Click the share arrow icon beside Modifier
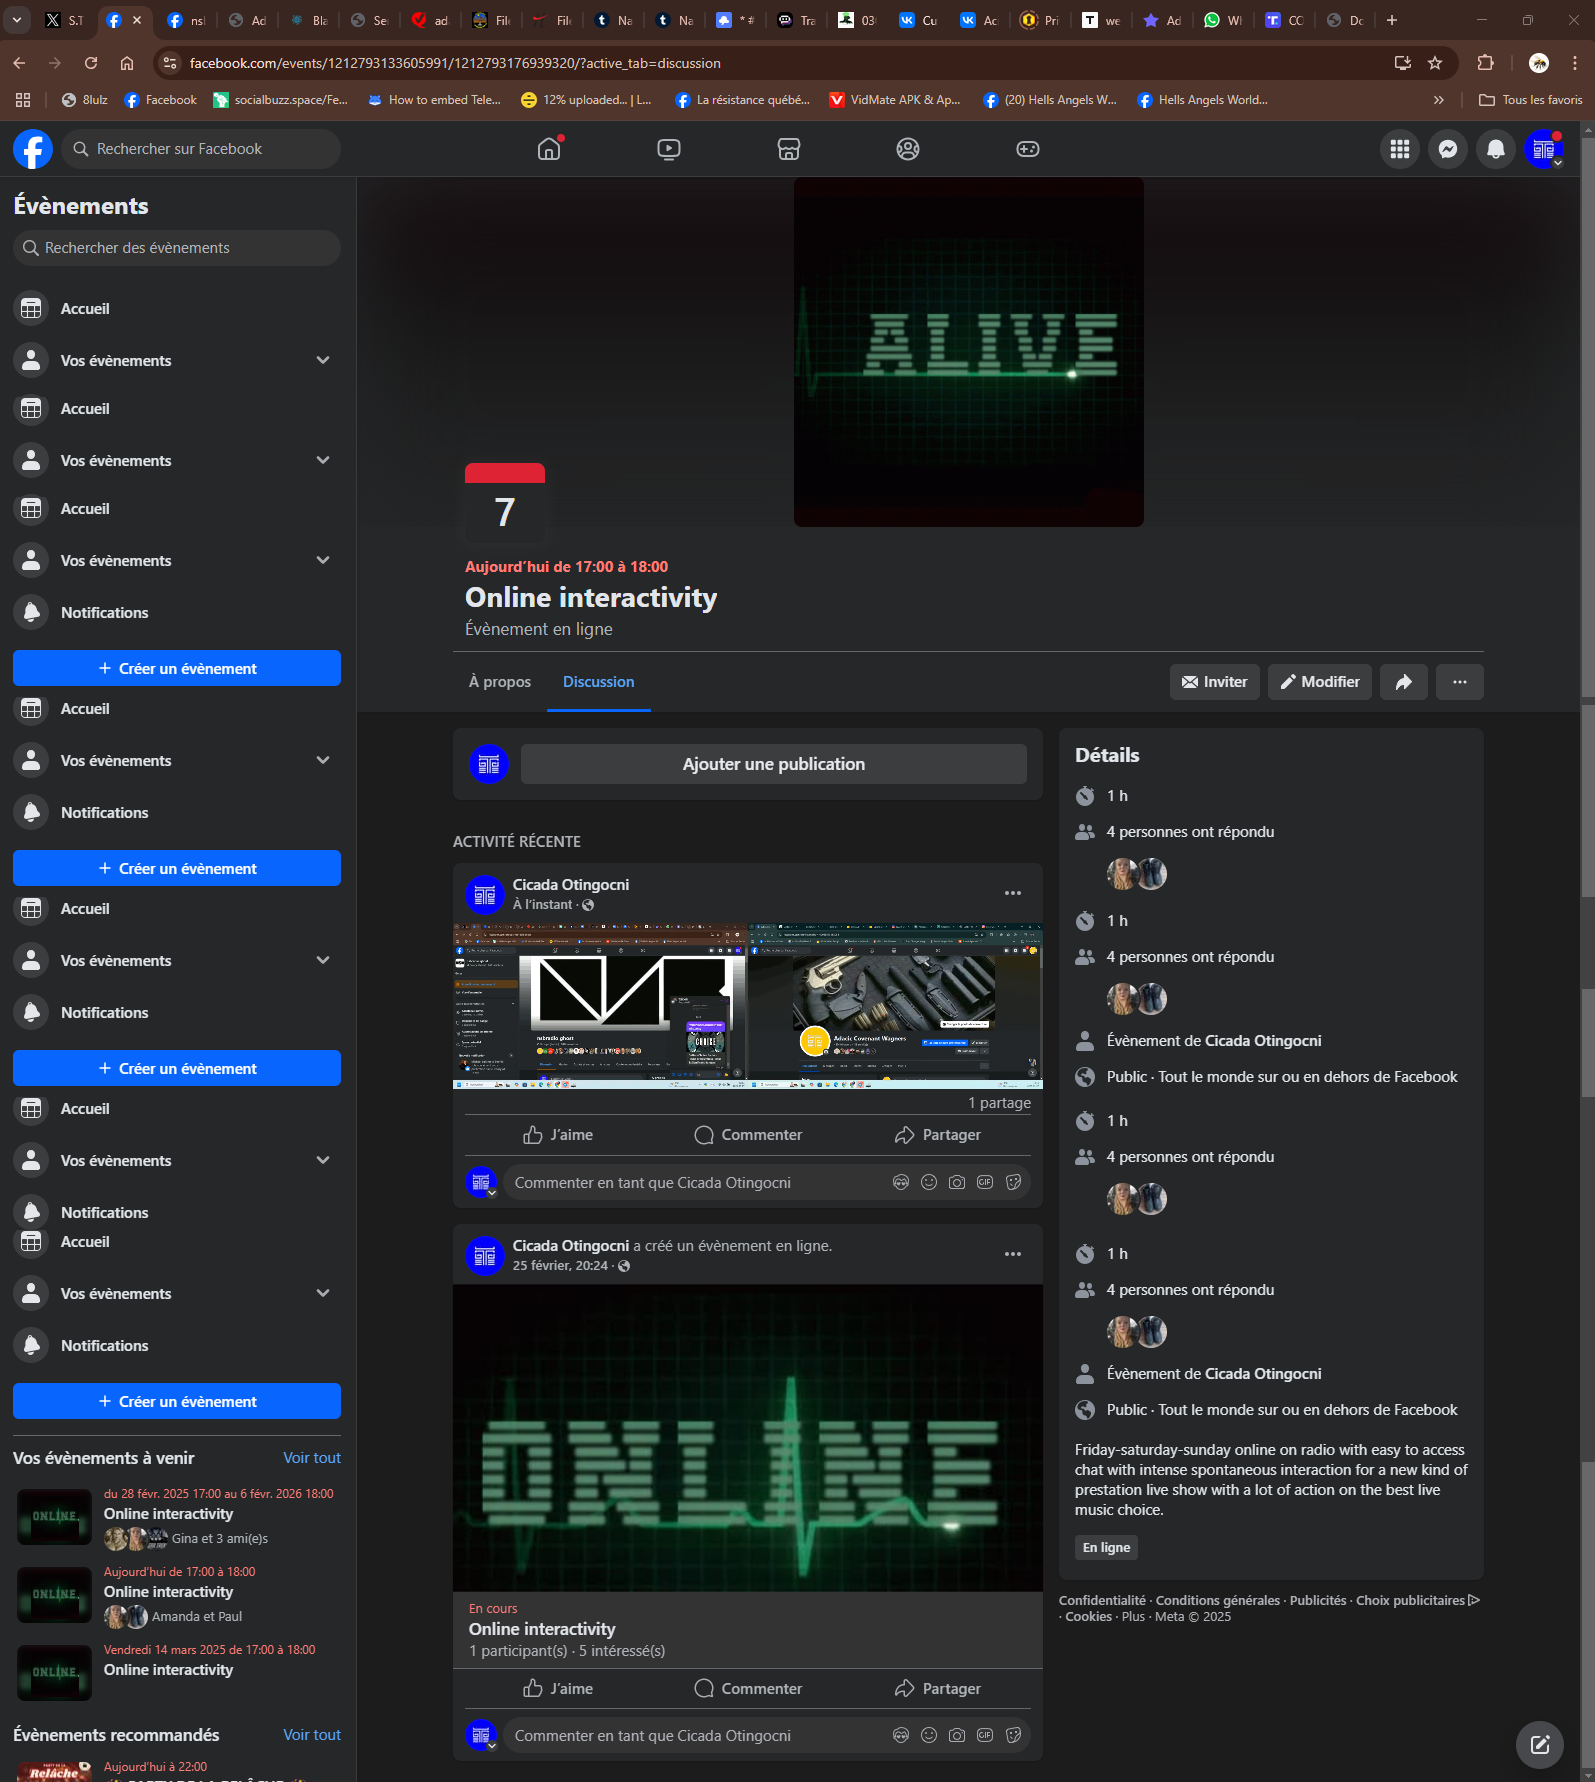1595x1782 pixels. coord(1403,682)
